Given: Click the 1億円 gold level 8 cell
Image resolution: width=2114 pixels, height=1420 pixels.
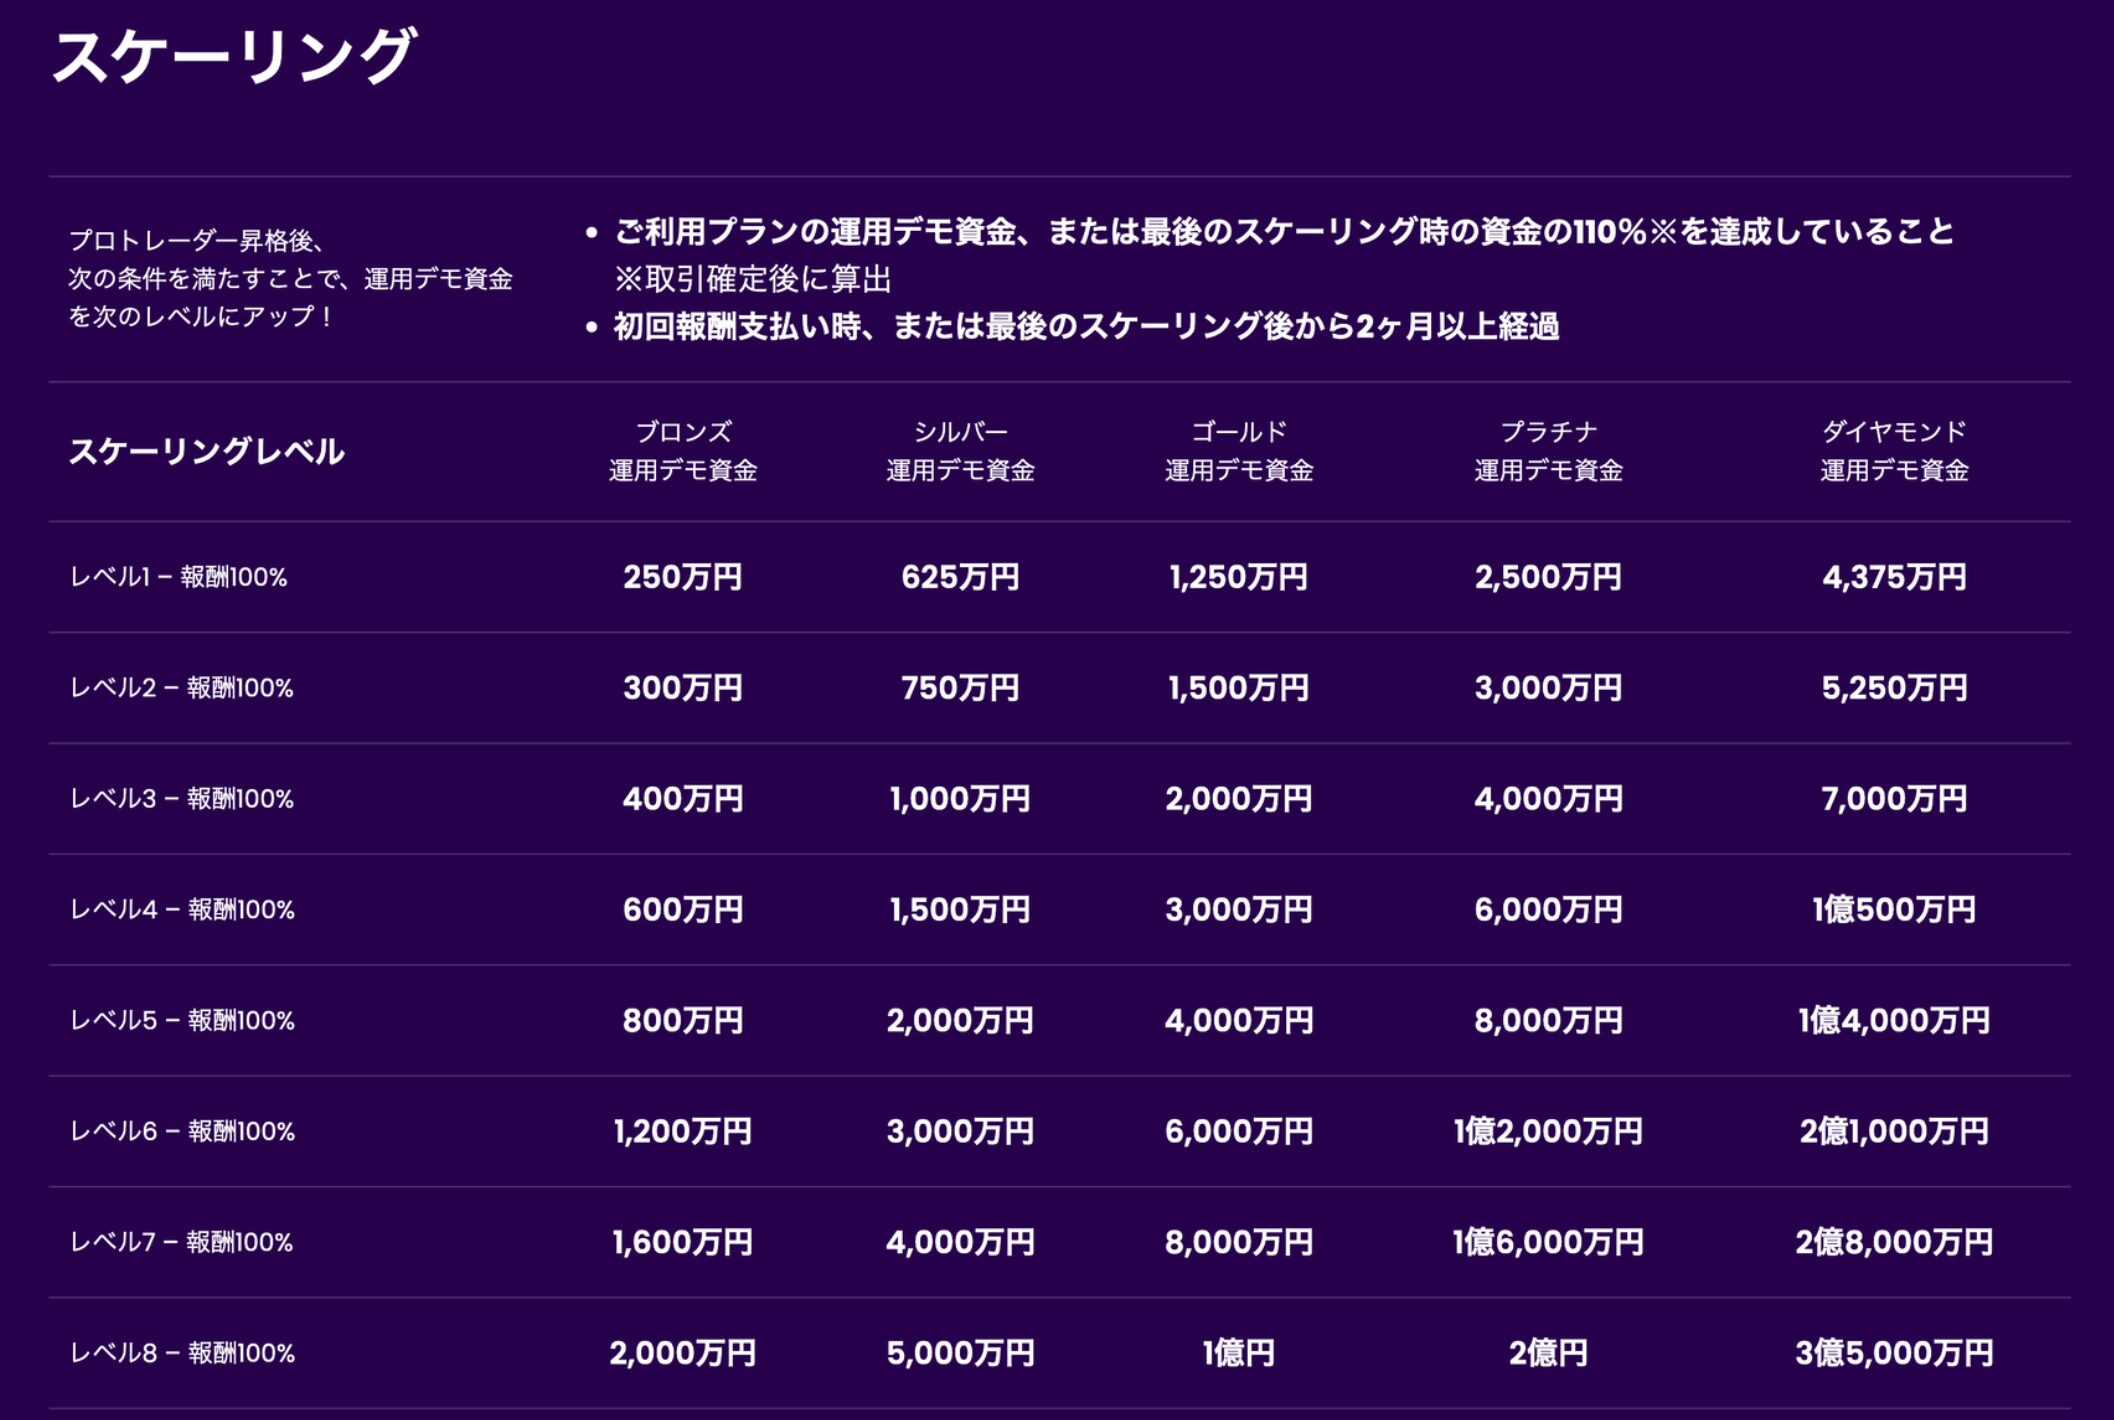Looking at the screenshot, I should click(x=1238, y=1353).
